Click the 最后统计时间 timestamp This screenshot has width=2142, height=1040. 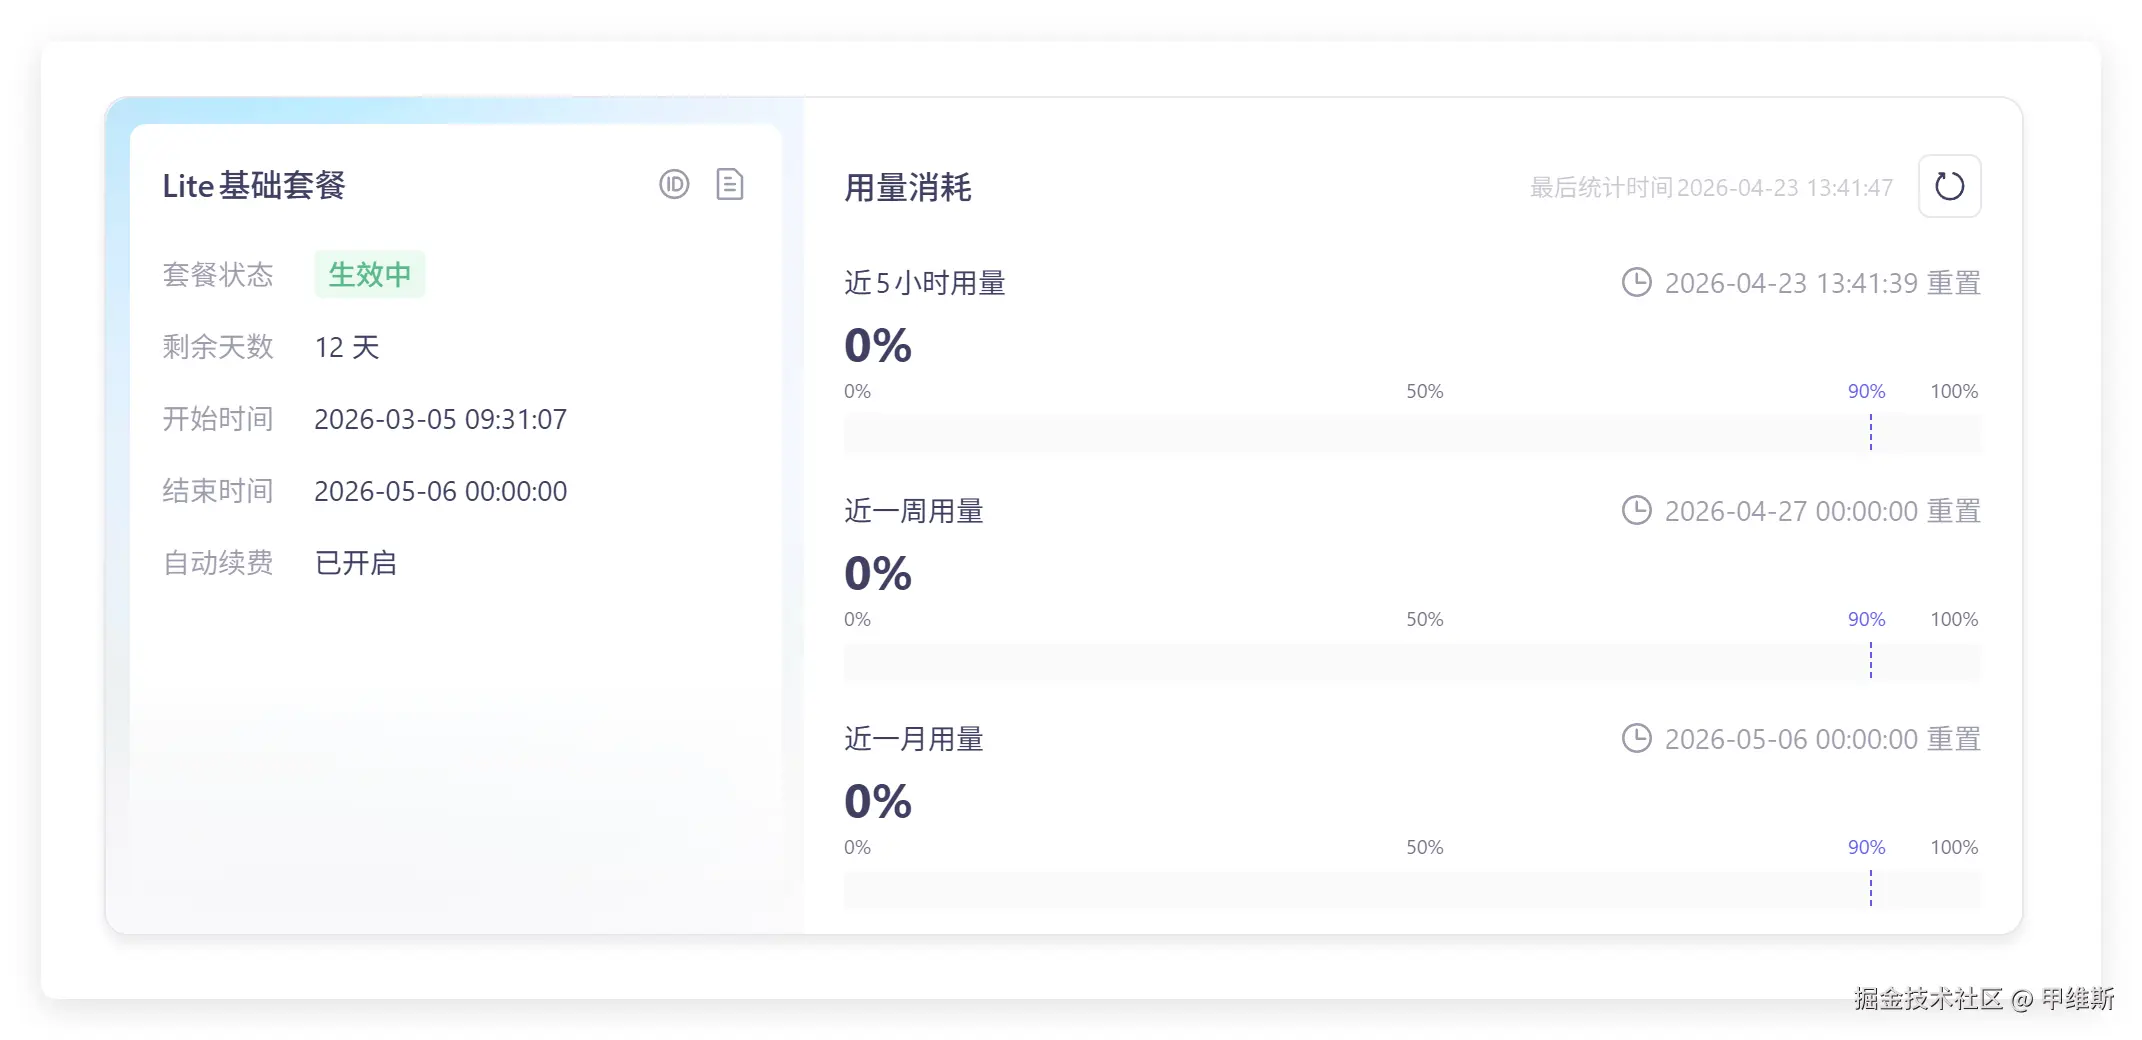(1710, 188)
